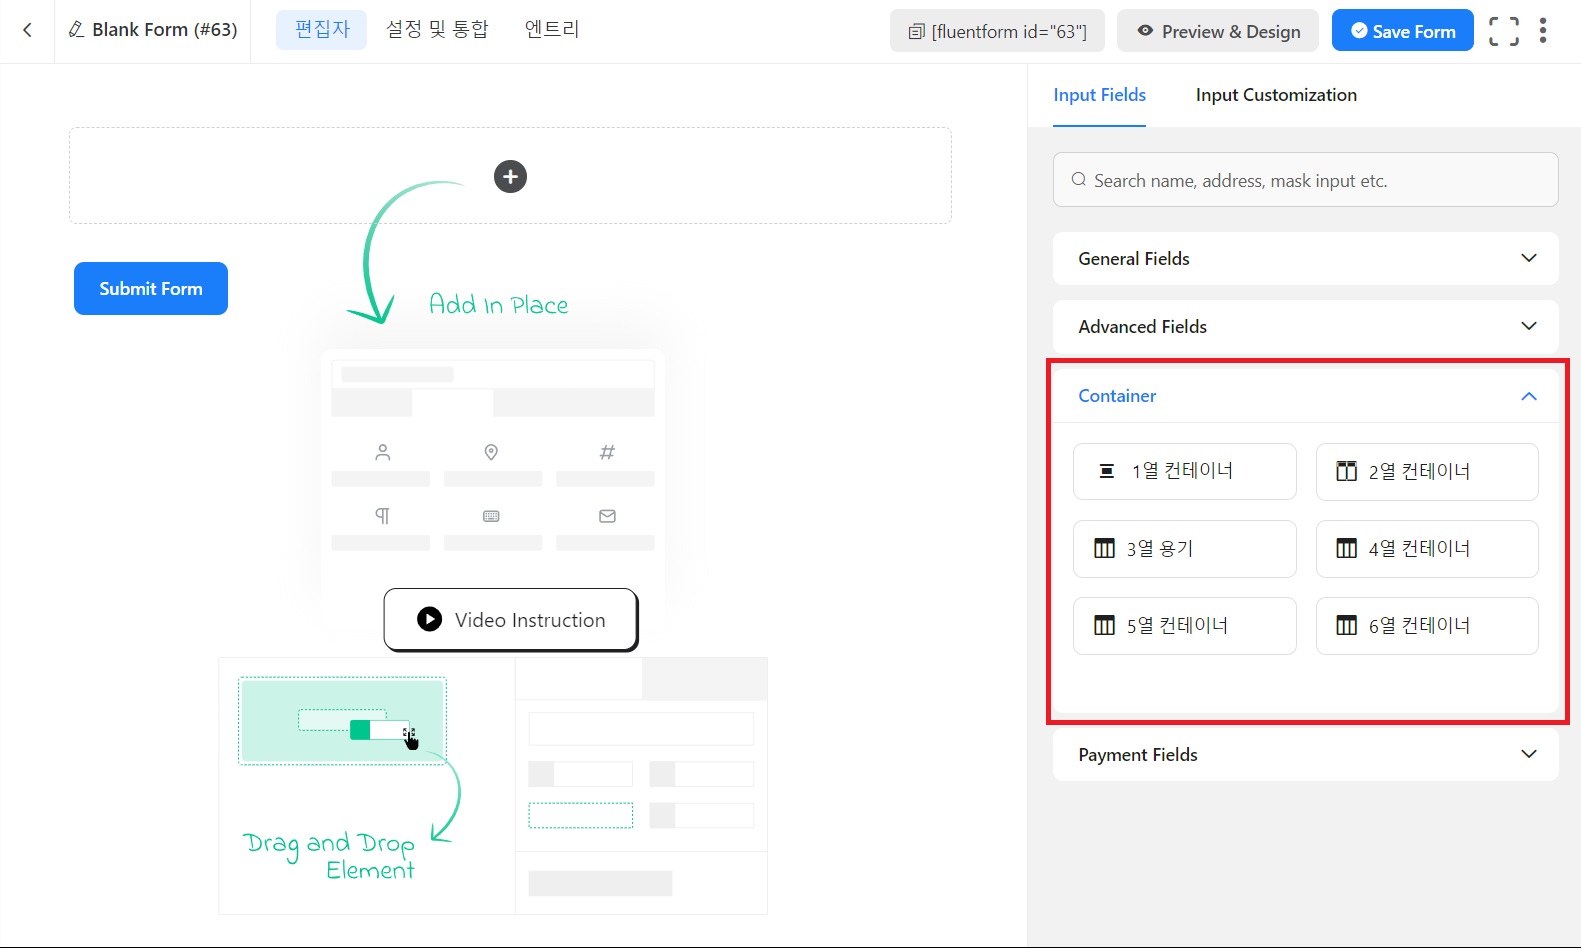
Task: Select the Input Fields tab
Action: pos(1099,95)
